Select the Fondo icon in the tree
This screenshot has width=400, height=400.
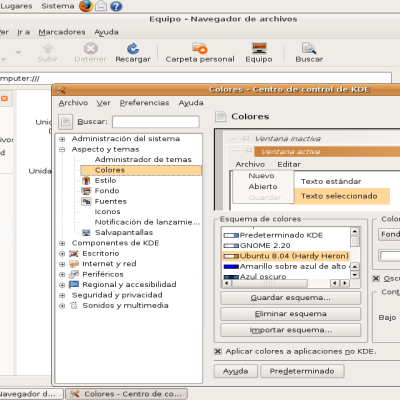86,191
